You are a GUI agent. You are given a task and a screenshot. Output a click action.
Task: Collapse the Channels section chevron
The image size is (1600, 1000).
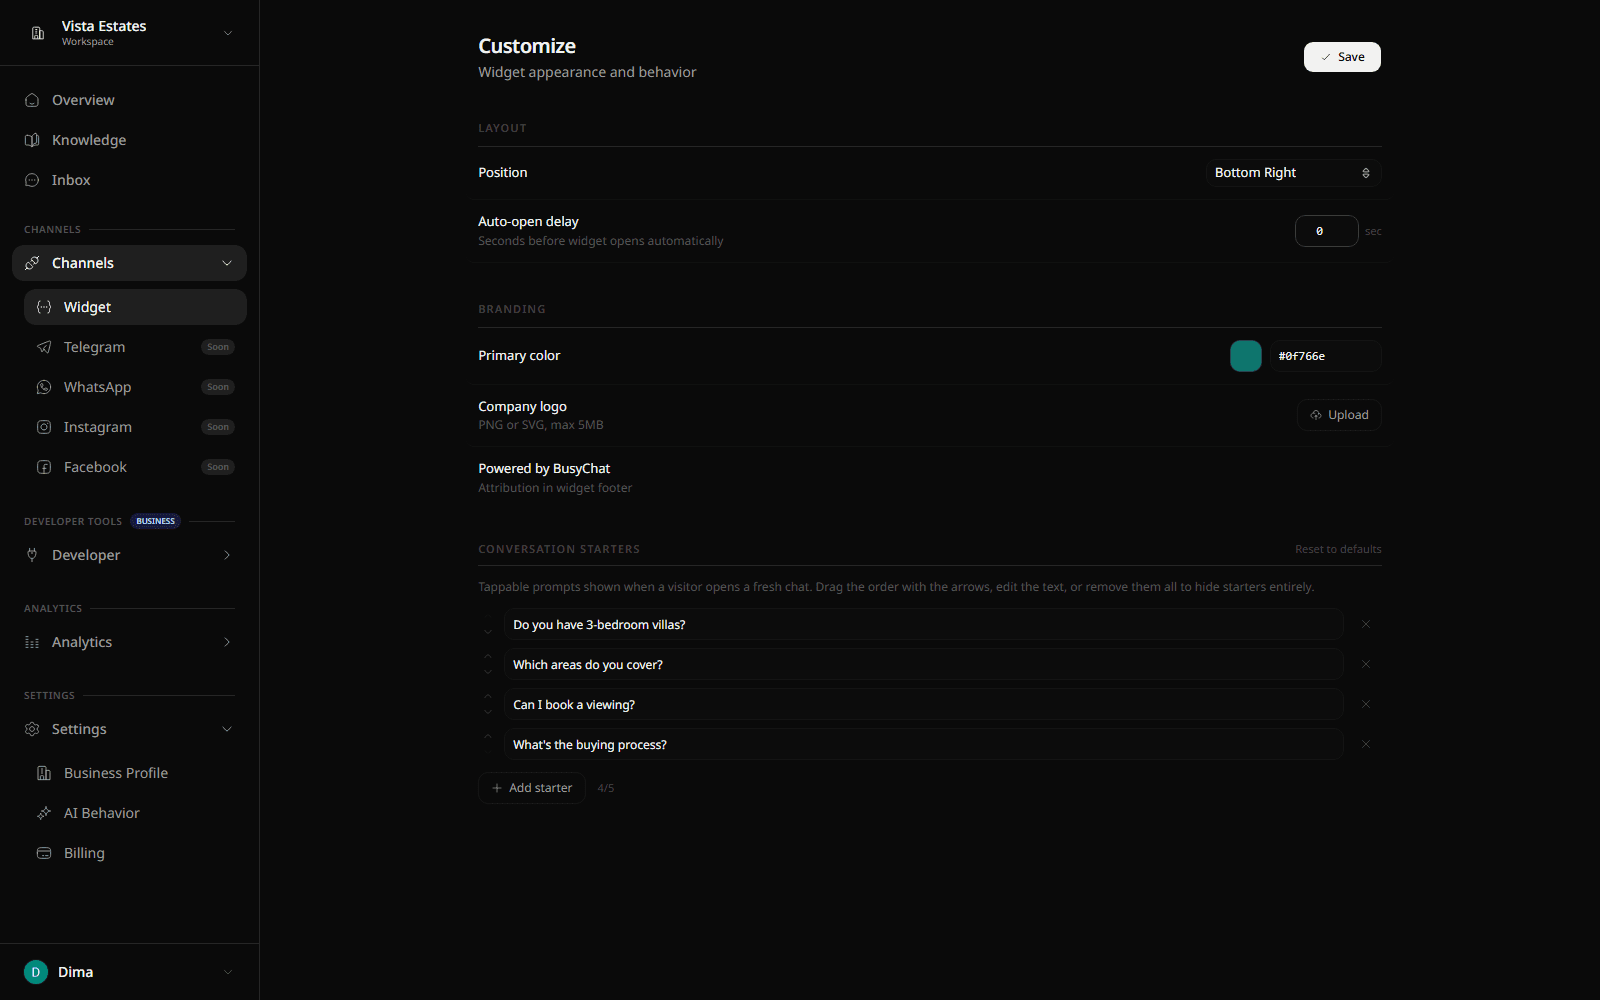(x=227, y=263)
